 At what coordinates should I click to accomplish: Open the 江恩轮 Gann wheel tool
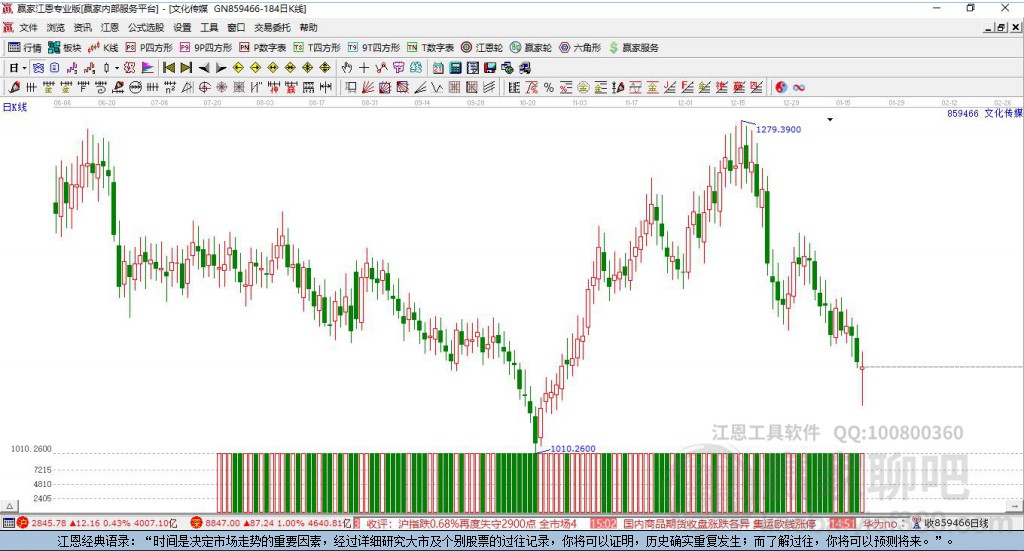[x=481, y=47]
